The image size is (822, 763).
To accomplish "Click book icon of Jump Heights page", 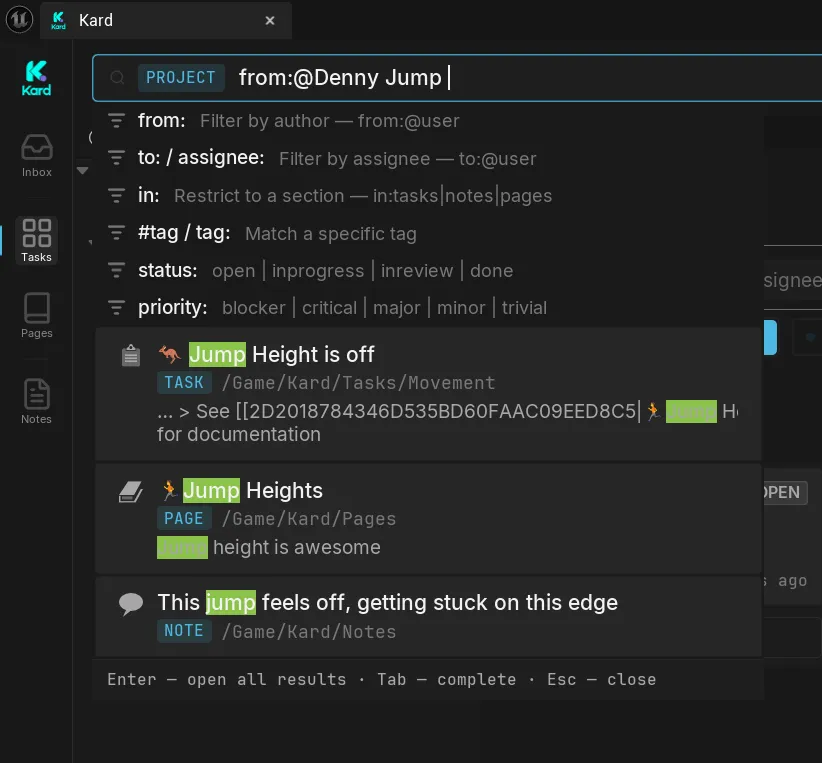I will tap(131, 492).
